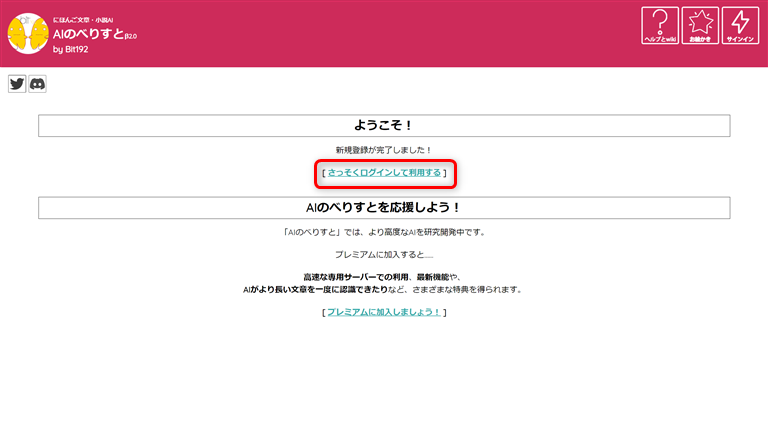The height and width of the screenshot is (428, 768).
Task: Open the ヘルプとwiki help icon
Action: point(659,26)
